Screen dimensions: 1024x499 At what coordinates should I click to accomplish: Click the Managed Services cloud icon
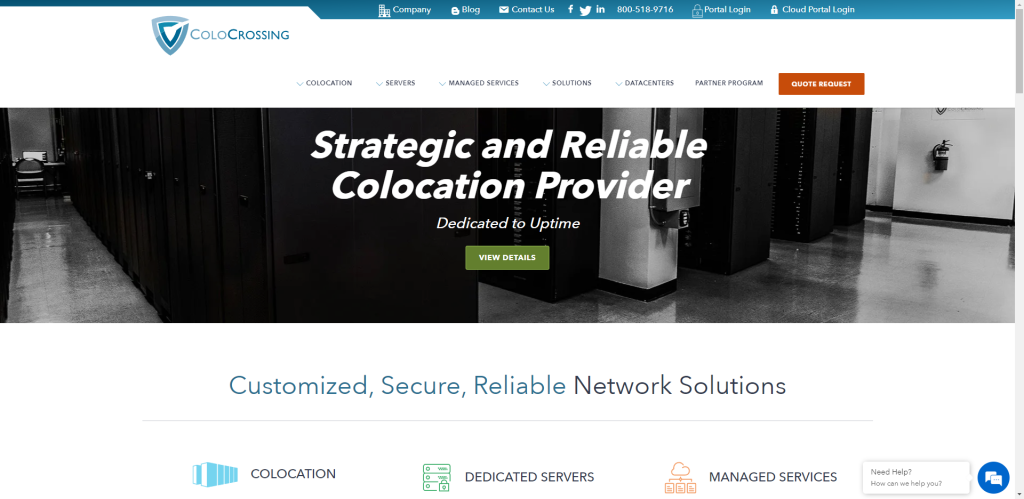click(680, 477)
